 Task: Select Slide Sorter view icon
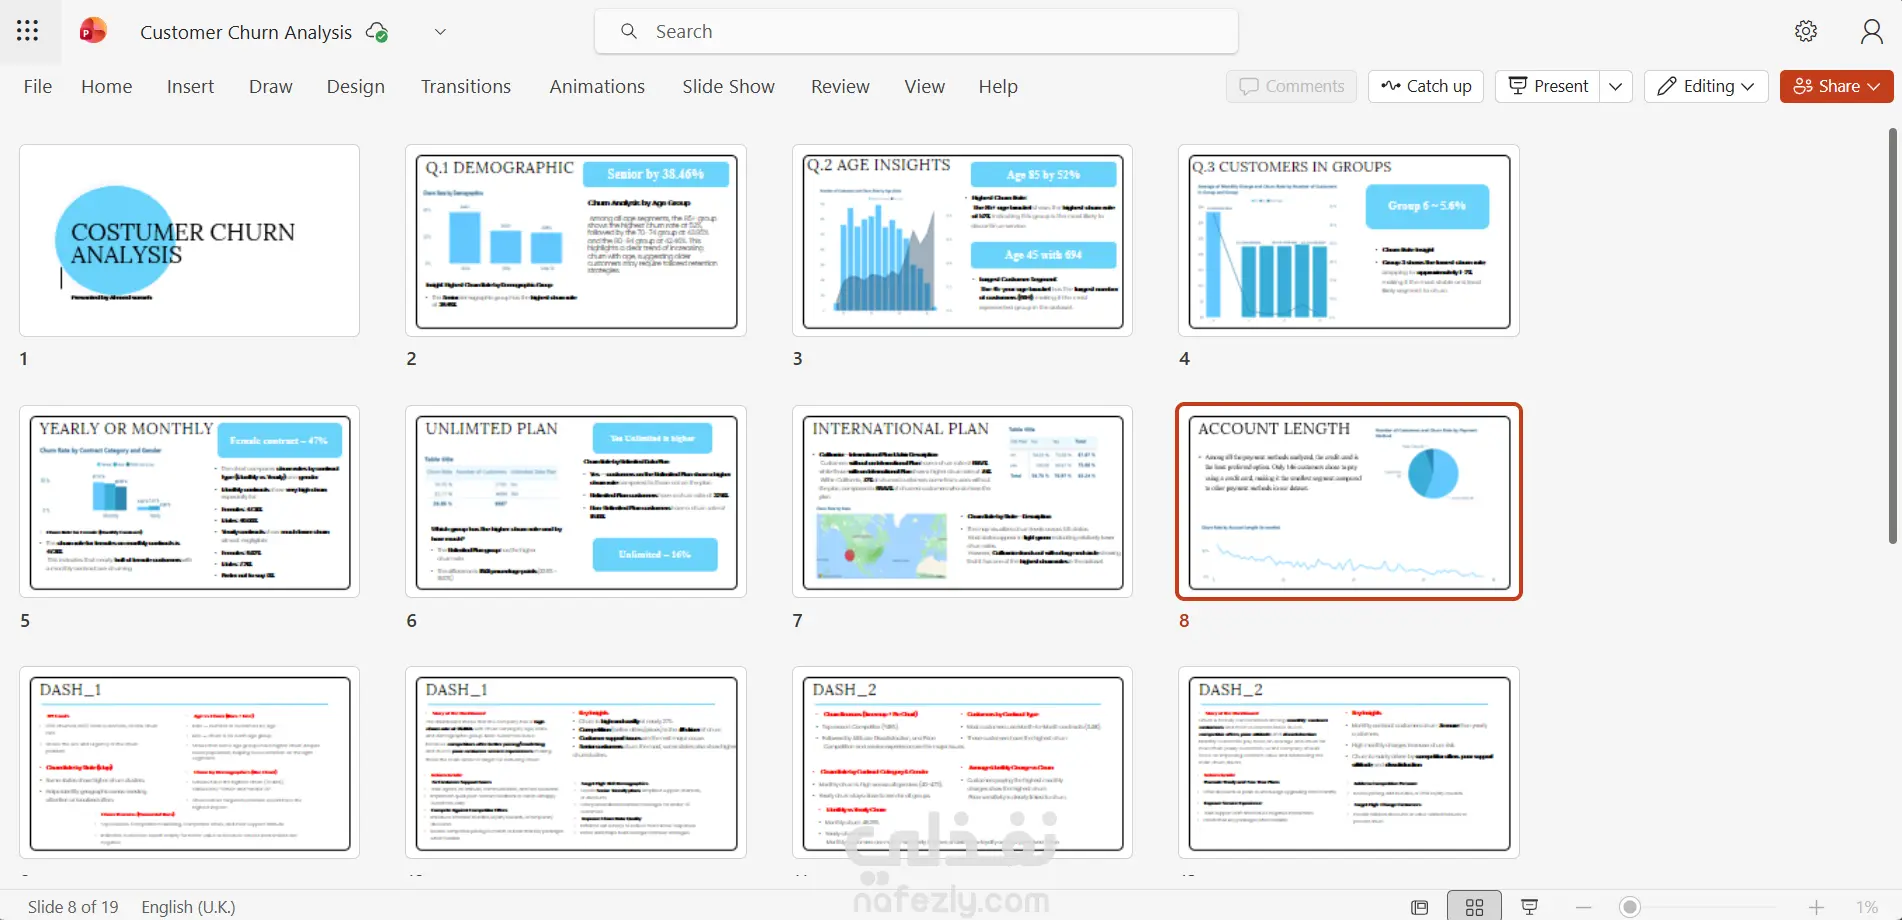pos(1474,907)
